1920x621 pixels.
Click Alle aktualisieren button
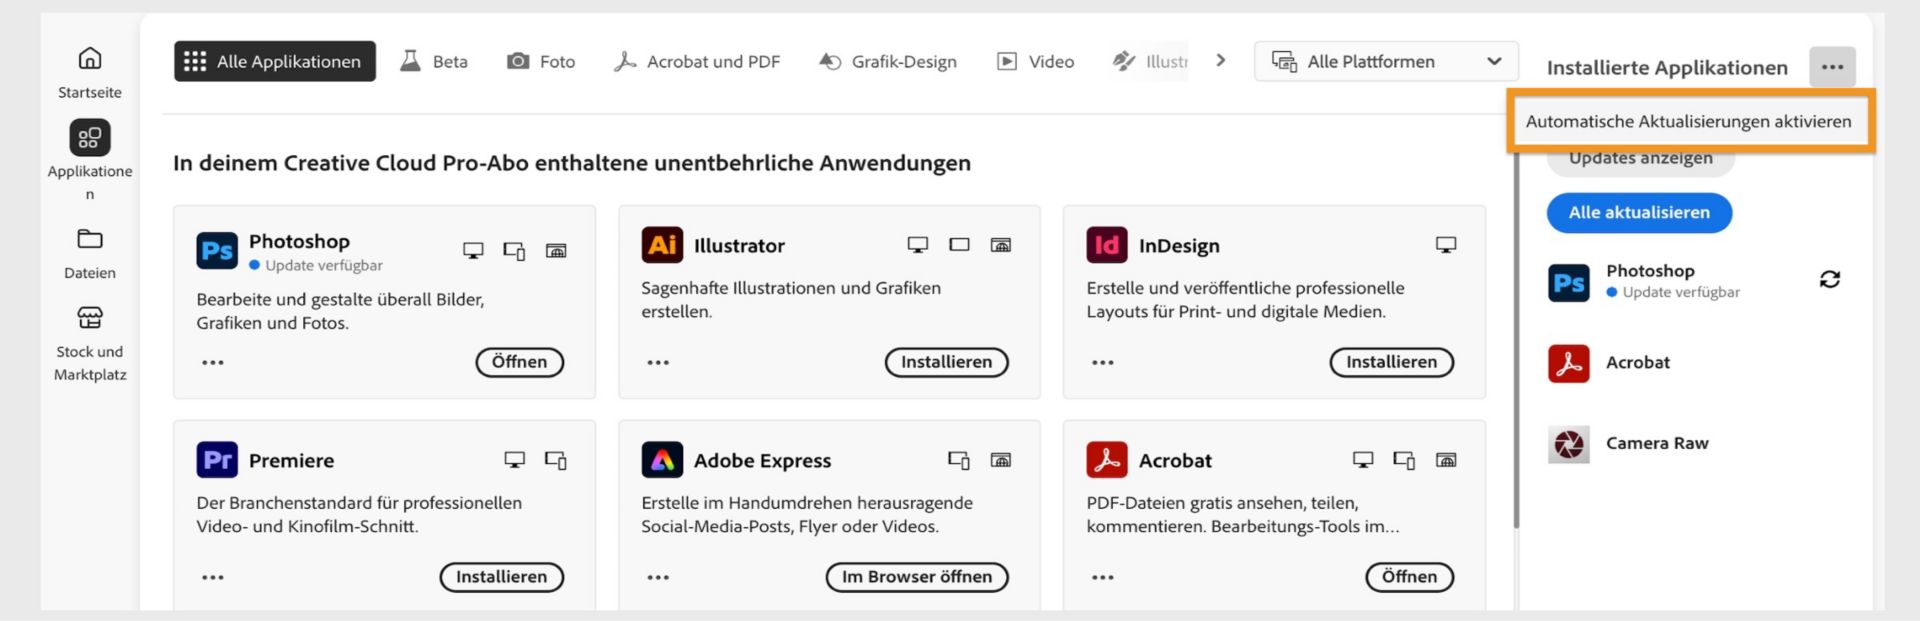coord(1639,212)
